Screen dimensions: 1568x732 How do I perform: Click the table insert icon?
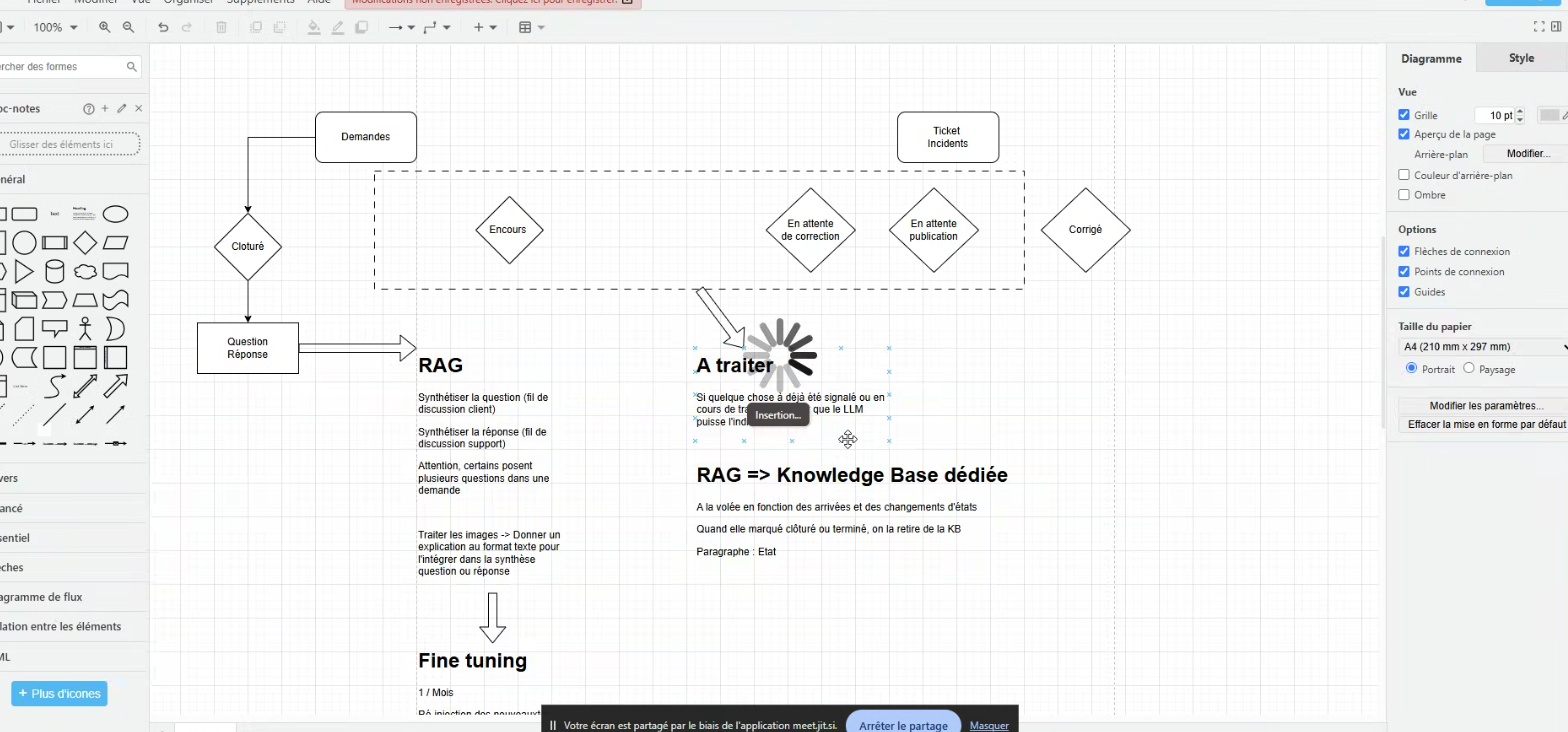[x=525, y=27]
